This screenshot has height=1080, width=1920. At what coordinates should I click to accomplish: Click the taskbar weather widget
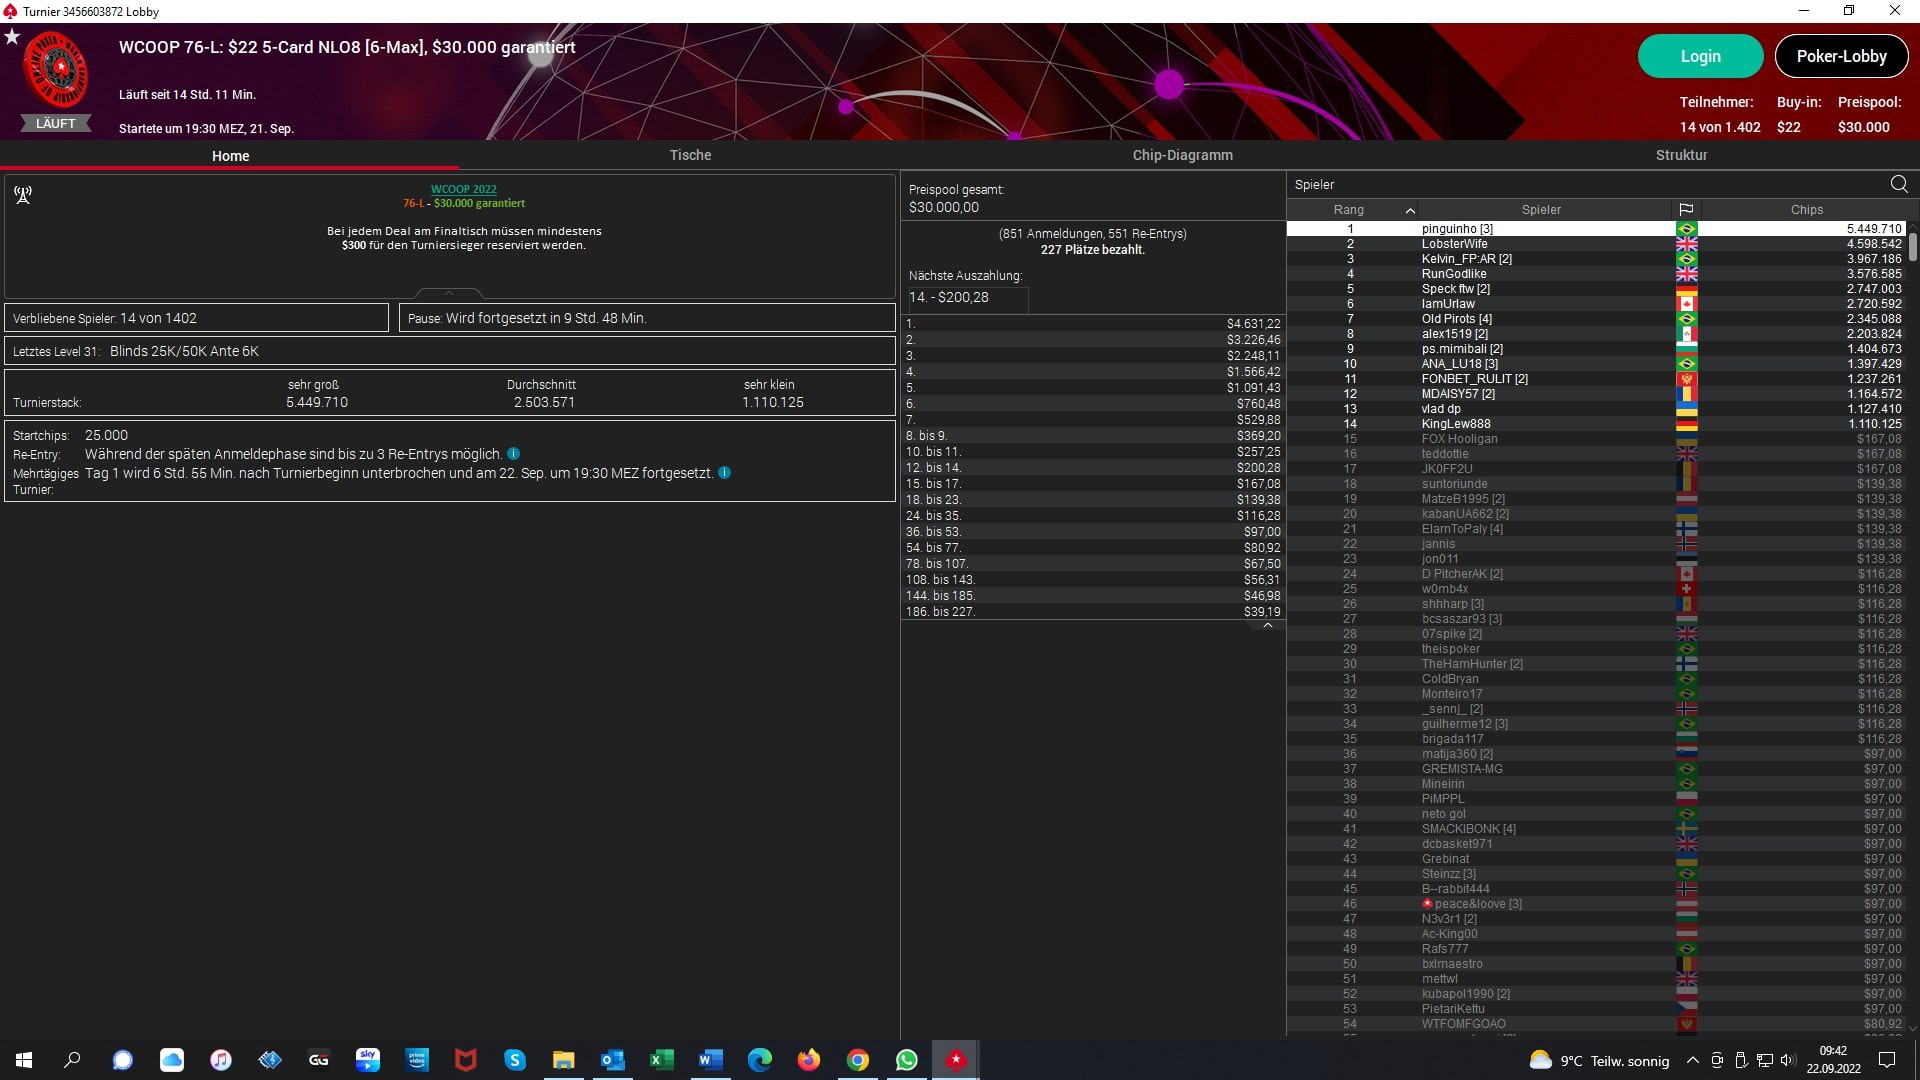click(1599, 1060)
